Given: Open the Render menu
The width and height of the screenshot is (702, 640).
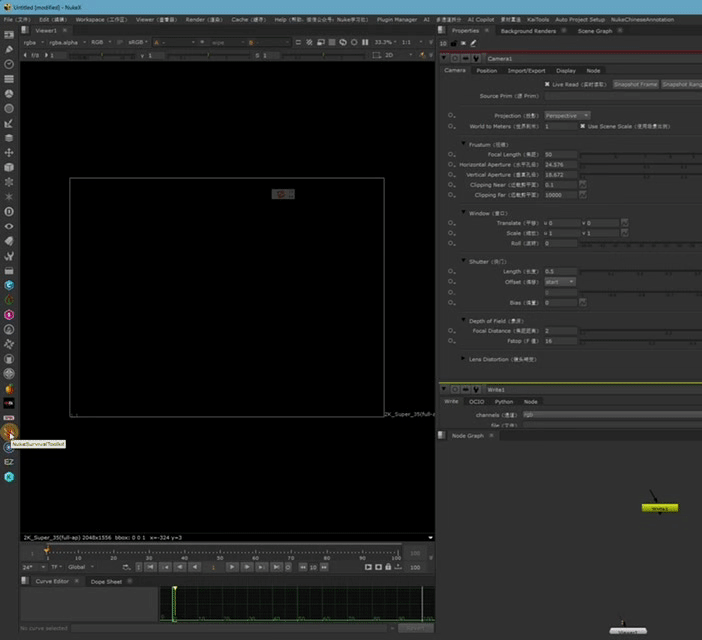Looking at the screenshot, I should coord(204,20).
